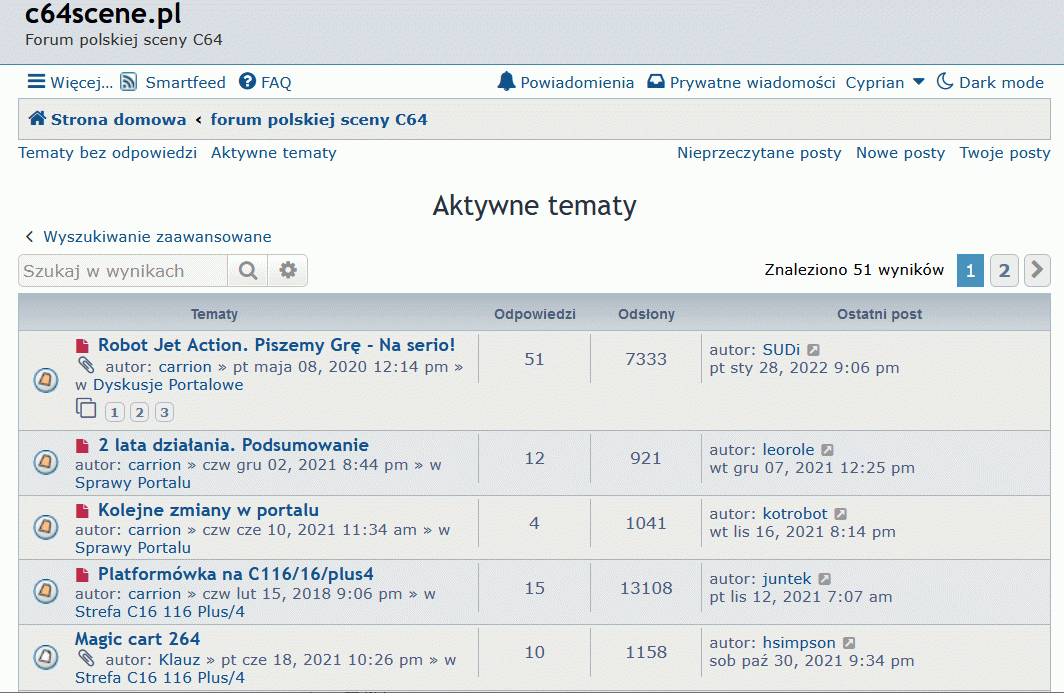Viewport: 1064px width, 693px height.
Task: Toggle Dark mode moon icon
Action: click(x=945, y=81)
